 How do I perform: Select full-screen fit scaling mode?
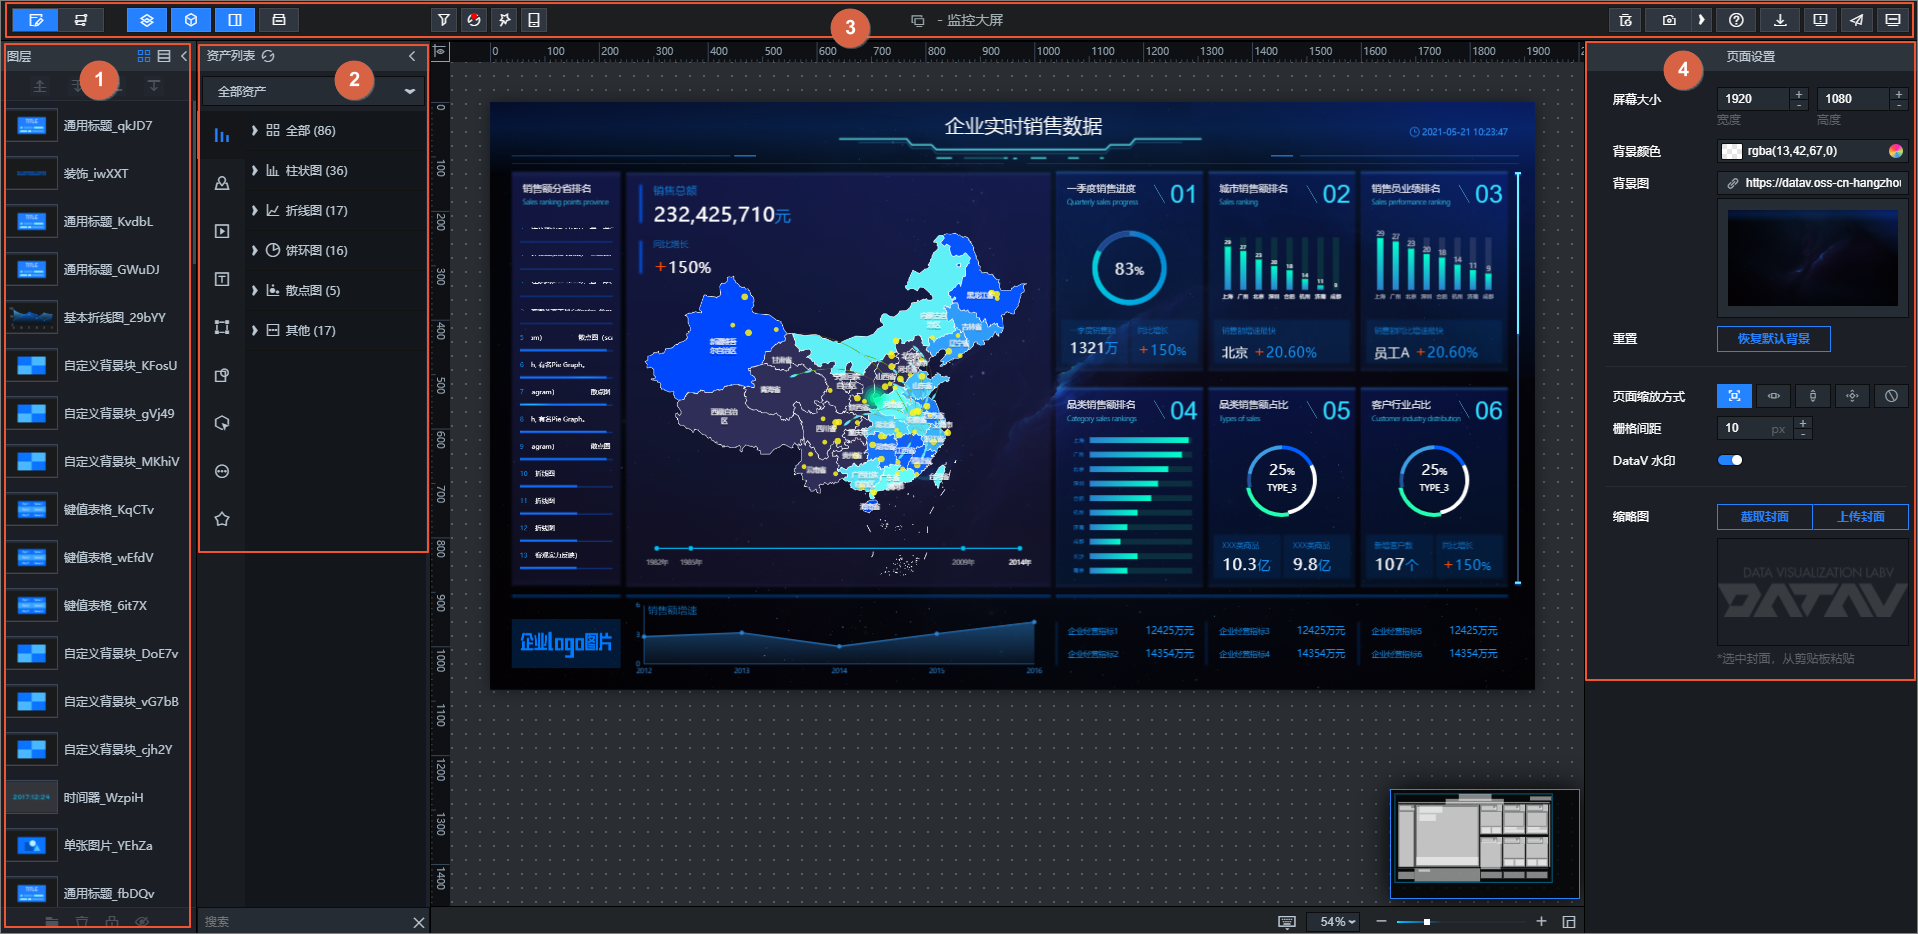coord(1734,396)
